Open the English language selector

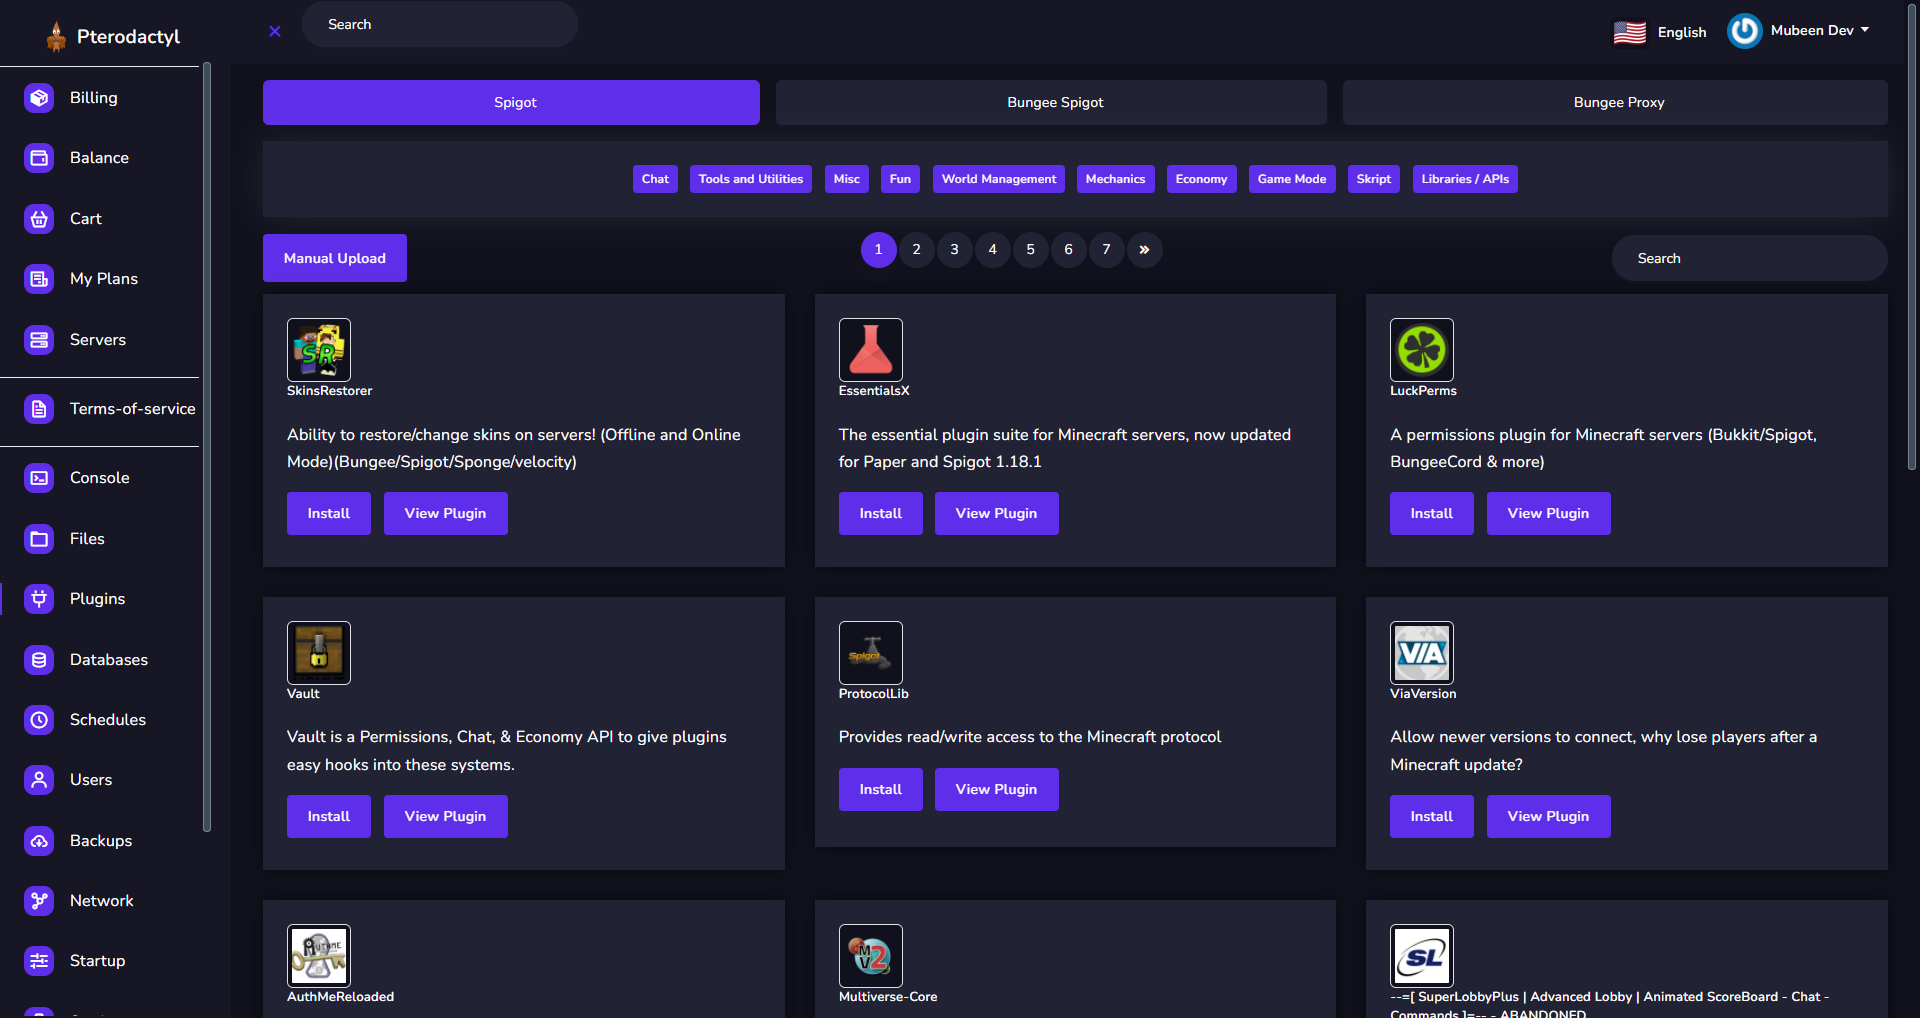pyautogui.click(x=1660, y=32)
